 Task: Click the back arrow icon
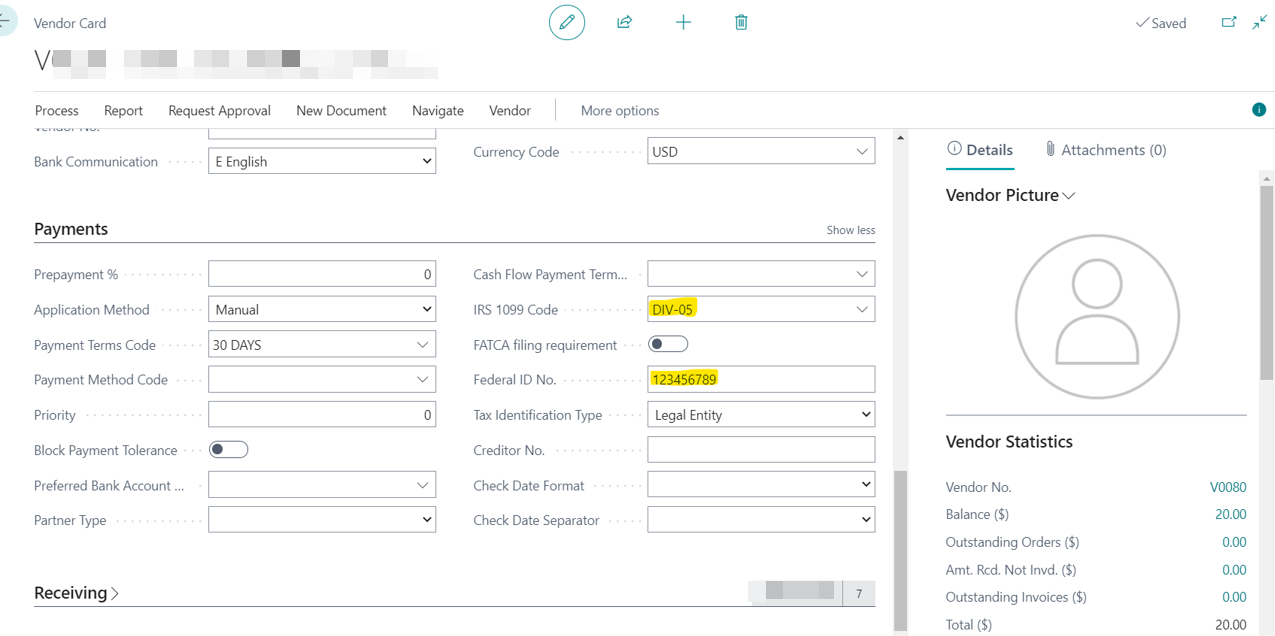point(6,21)
